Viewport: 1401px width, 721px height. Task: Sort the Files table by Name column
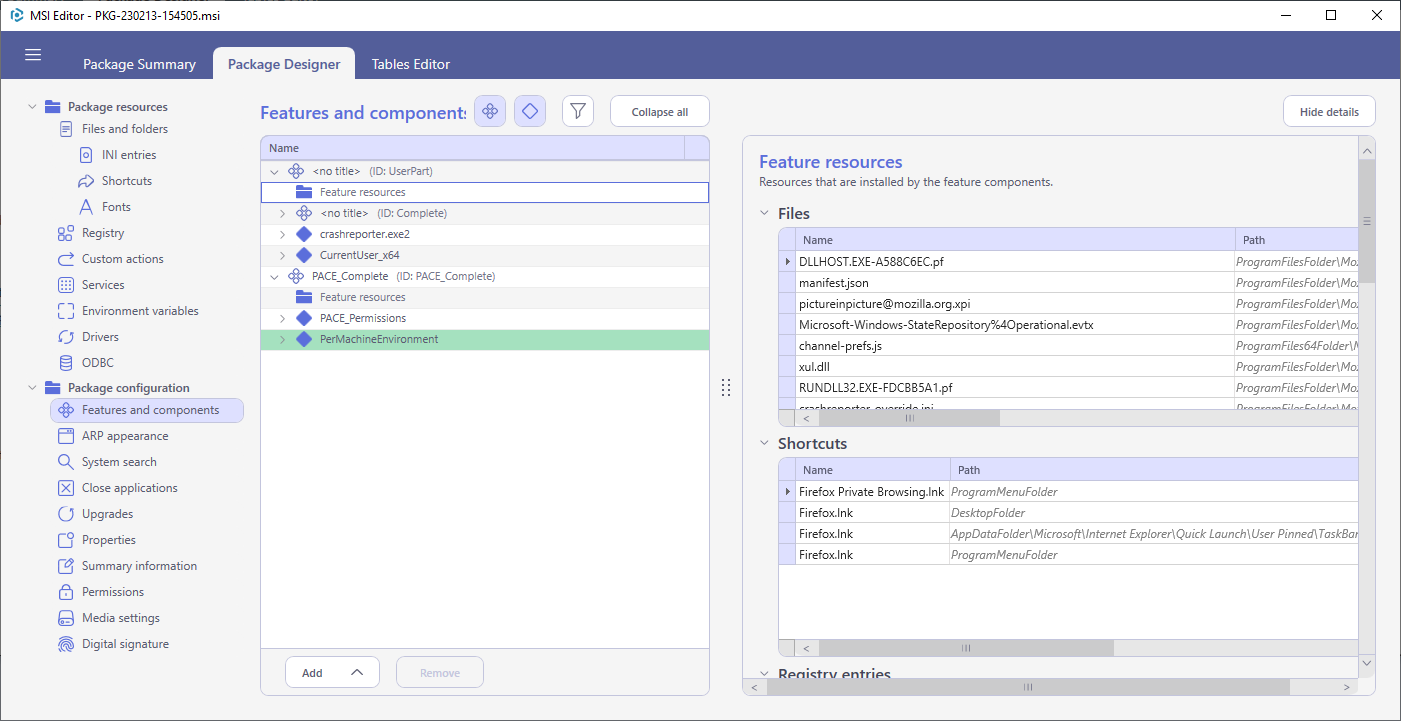pos(1015,240)
